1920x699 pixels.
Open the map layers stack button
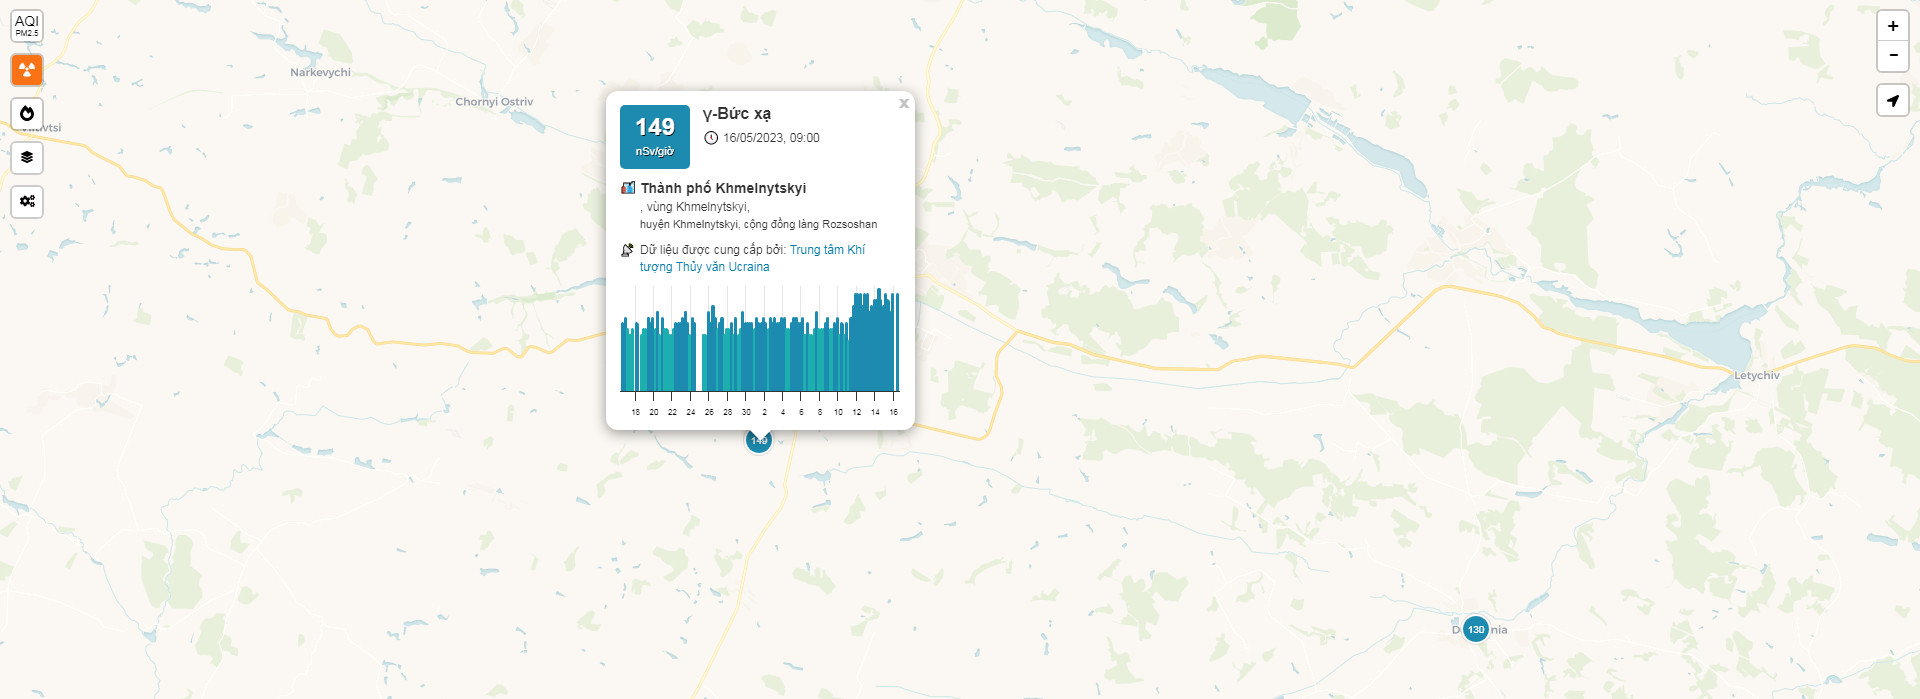(27, 157)
